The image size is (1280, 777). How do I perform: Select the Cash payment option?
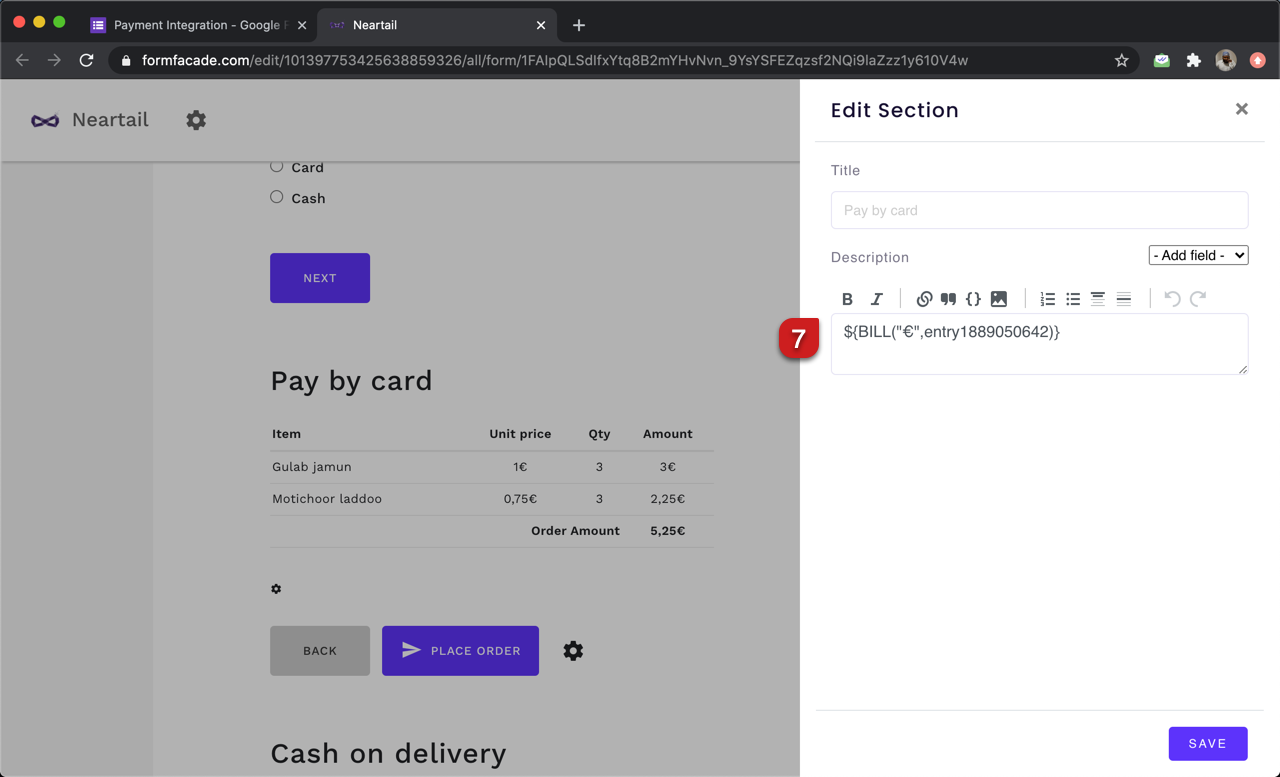tap(277, 197)
